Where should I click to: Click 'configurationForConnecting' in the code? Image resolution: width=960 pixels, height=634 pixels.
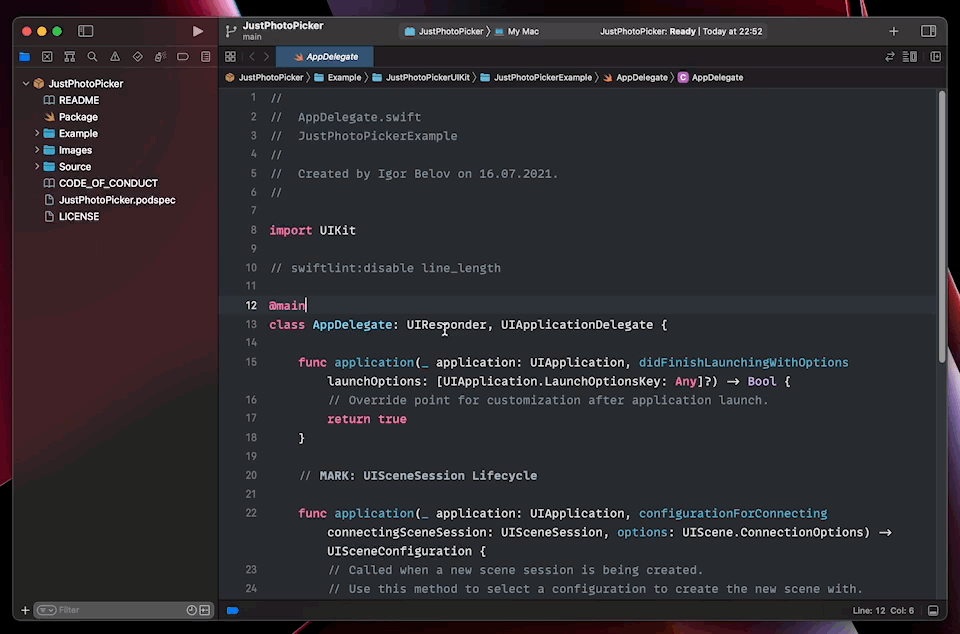pyautogui.click(x=733, y=513)
